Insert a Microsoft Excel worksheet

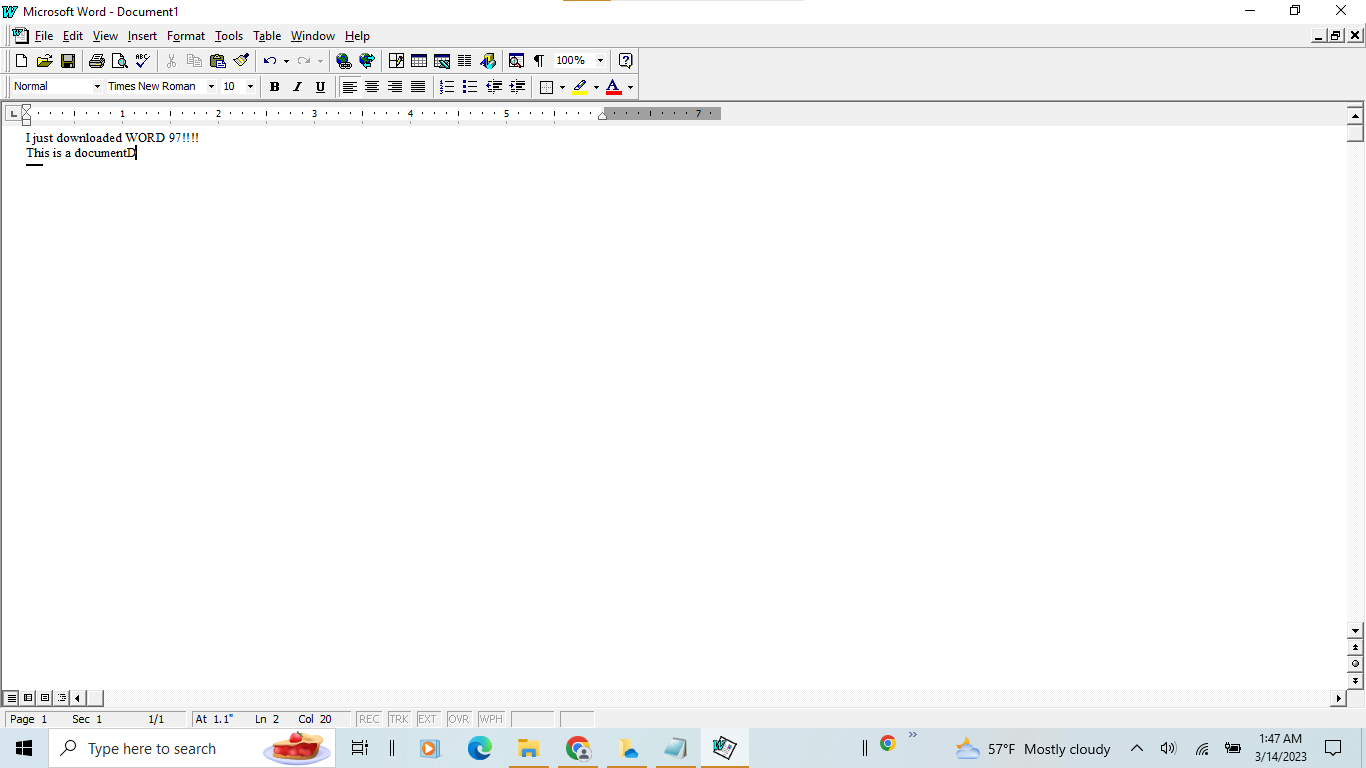[441, 60]
